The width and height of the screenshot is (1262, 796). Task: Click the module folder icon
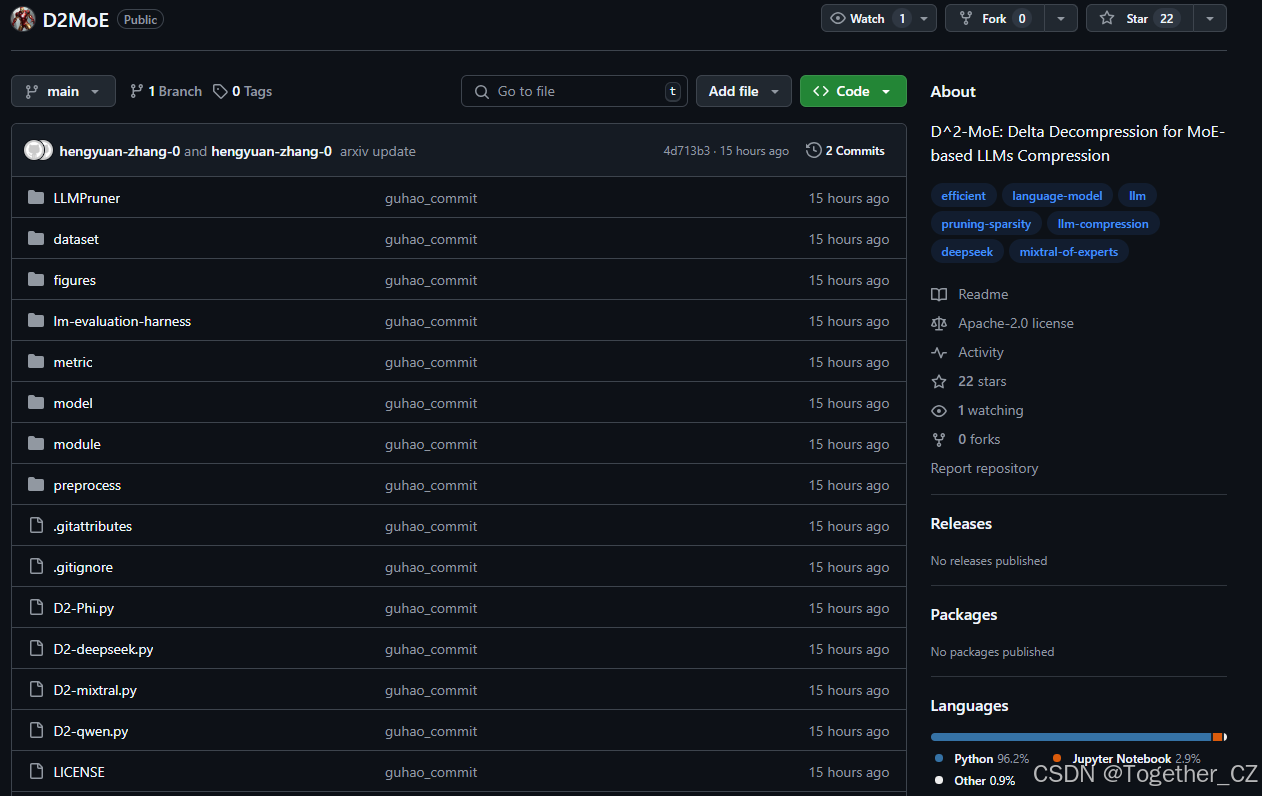[36, 444]
